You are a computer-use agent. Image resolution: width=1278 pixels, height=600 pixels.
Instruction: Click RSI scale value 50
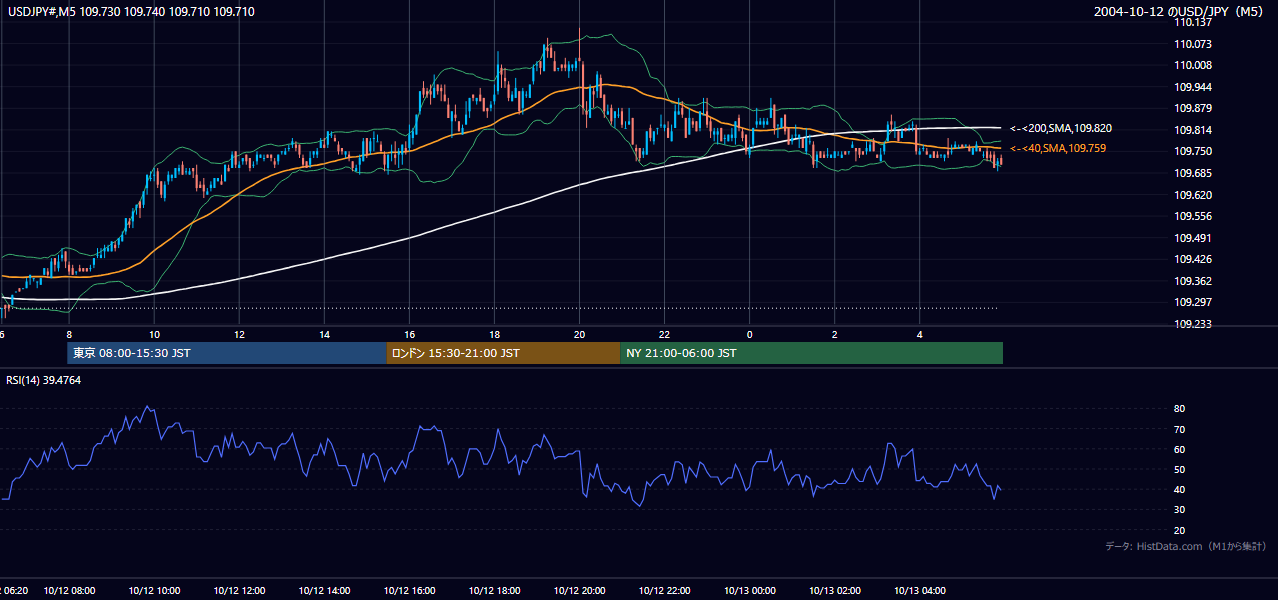1179,469
